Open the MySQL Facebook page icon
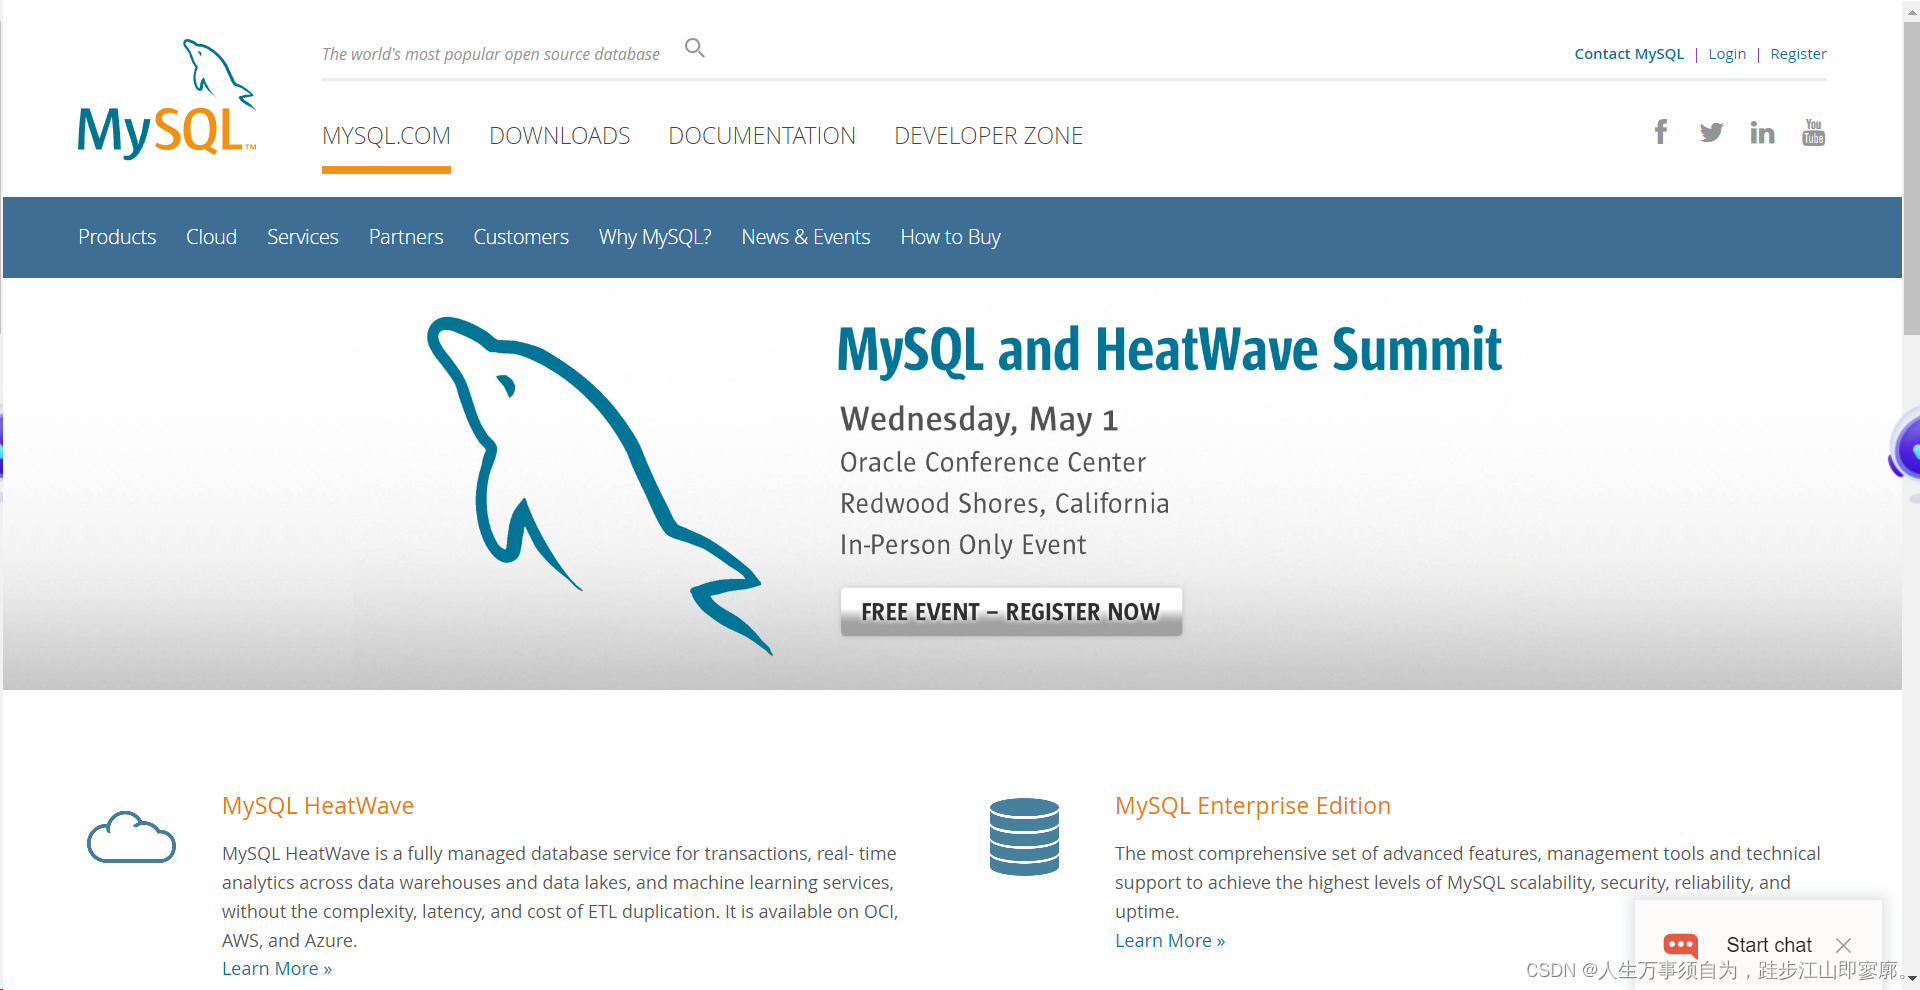This screenshot has height=990, width=1920. (x=1661, y=132)
